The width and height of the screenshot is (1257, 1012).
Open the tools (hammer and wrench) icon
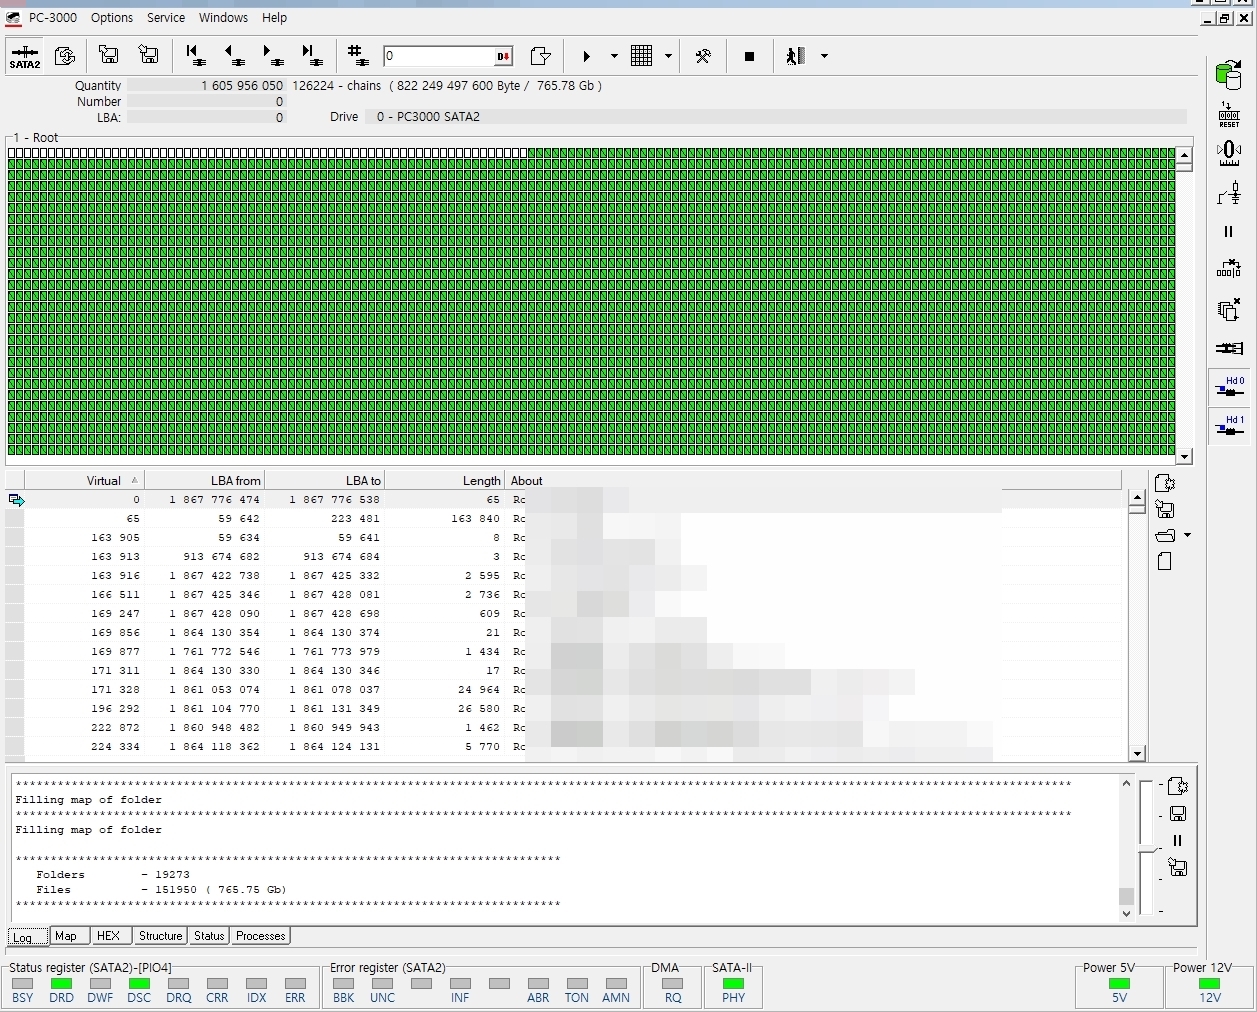tap(703, 56)
